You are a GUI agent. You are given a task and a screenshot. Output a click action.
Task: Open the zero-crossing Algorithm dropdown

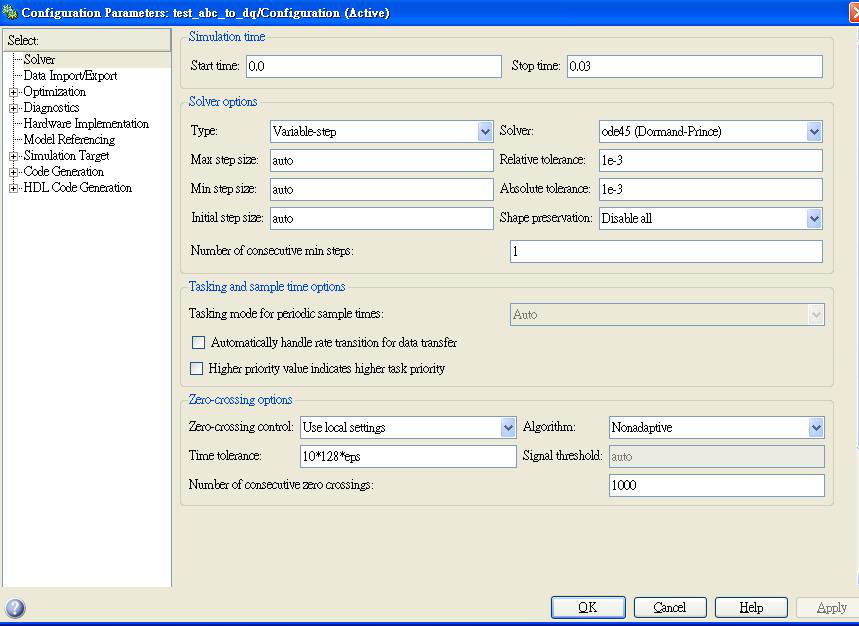pyautogui.click(x=815, y=428)
